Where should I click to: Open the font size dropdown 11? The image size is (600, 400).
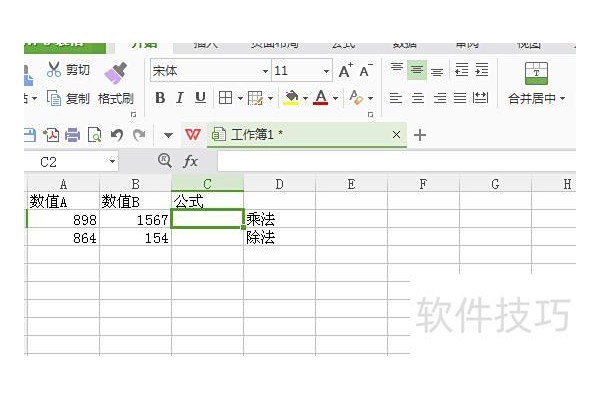click(x=326, y=71)
